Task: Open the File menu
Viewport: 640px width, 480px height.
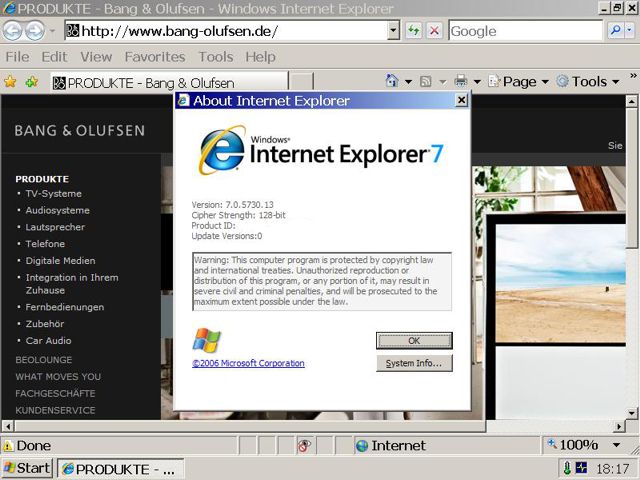Action: click(x=17, y=57)
